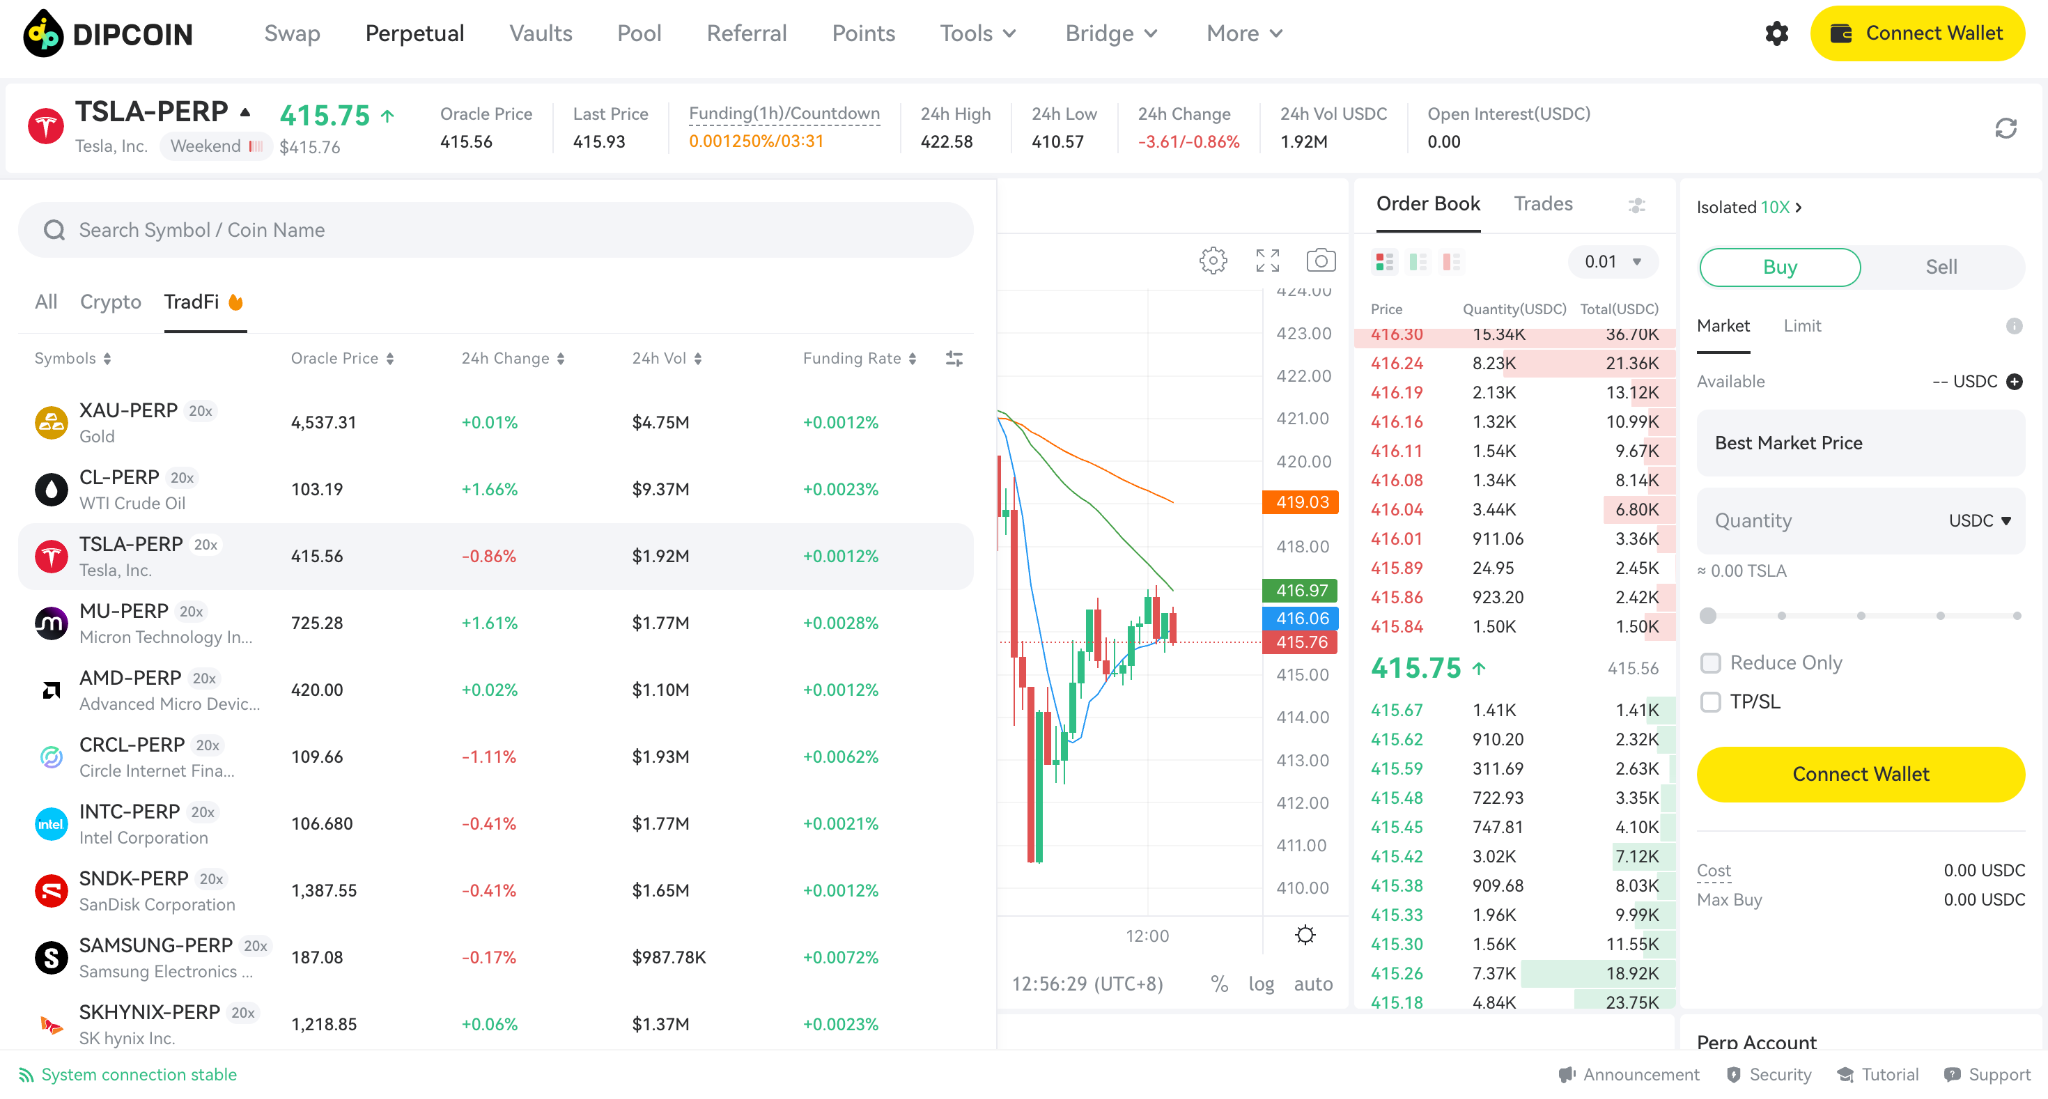2048x1099 pixels.
Task: Open order book display settings
Action: pos(1637,205)
